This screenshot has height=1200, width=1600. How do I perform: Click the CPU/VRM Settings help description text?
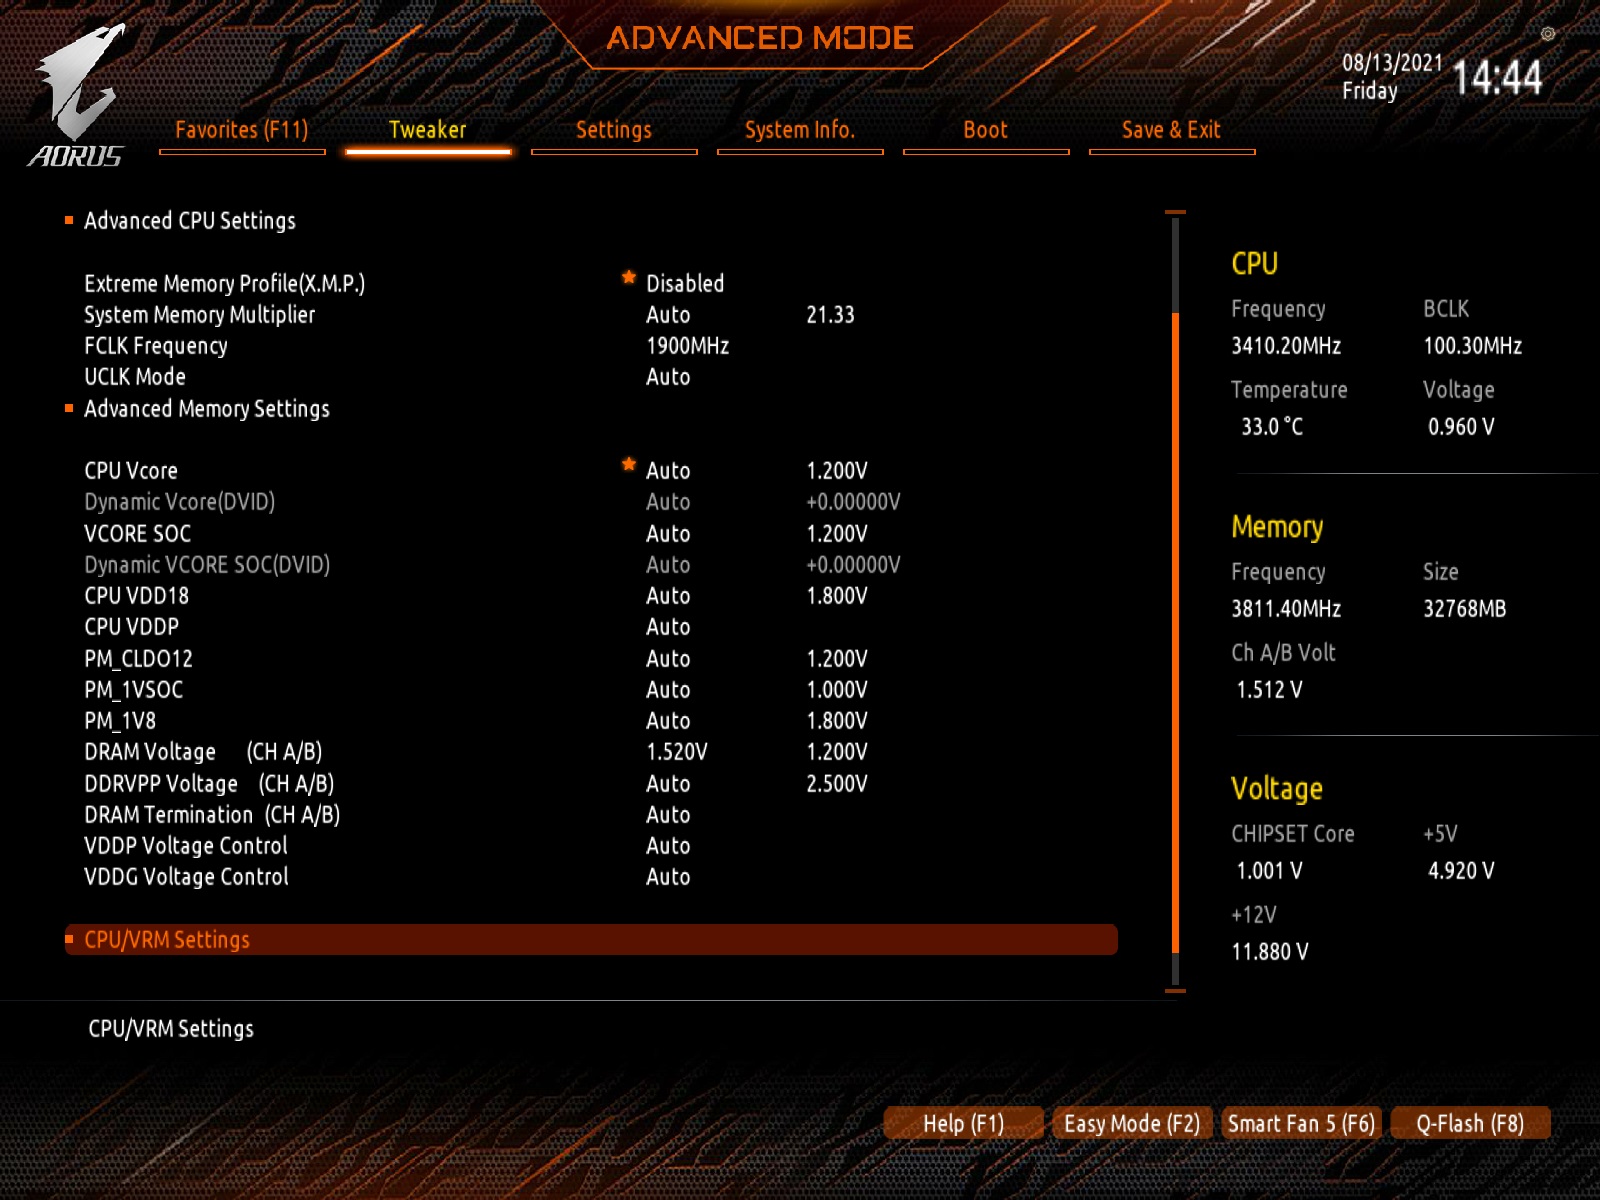[x=171, y=1028]
